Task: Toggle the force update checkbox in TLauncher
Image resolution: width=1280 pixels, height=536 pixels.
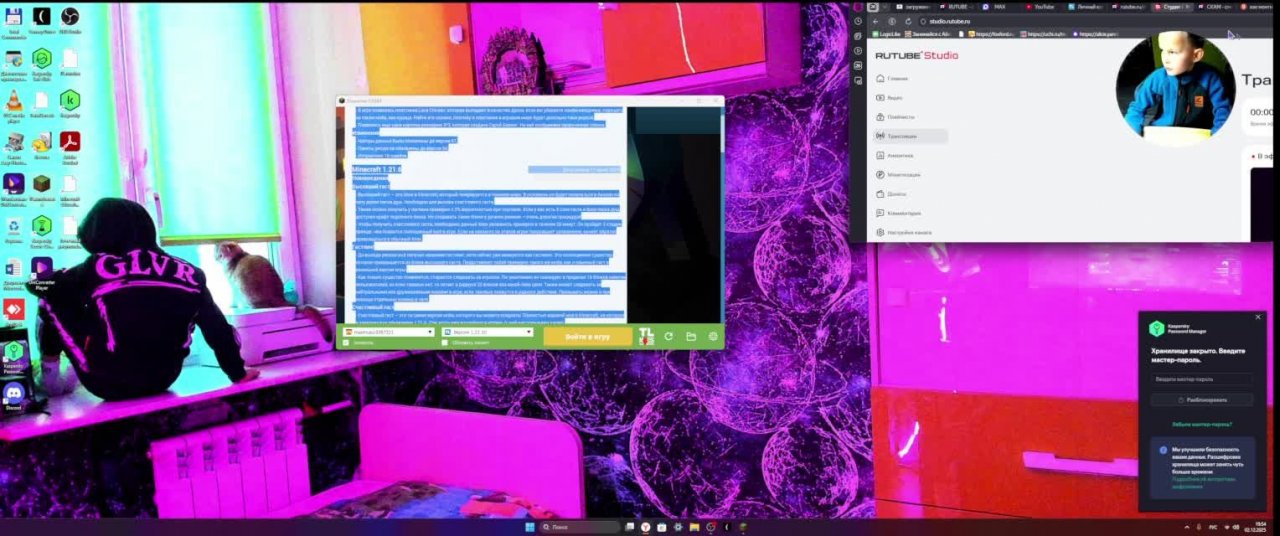Action: (445, 343)
